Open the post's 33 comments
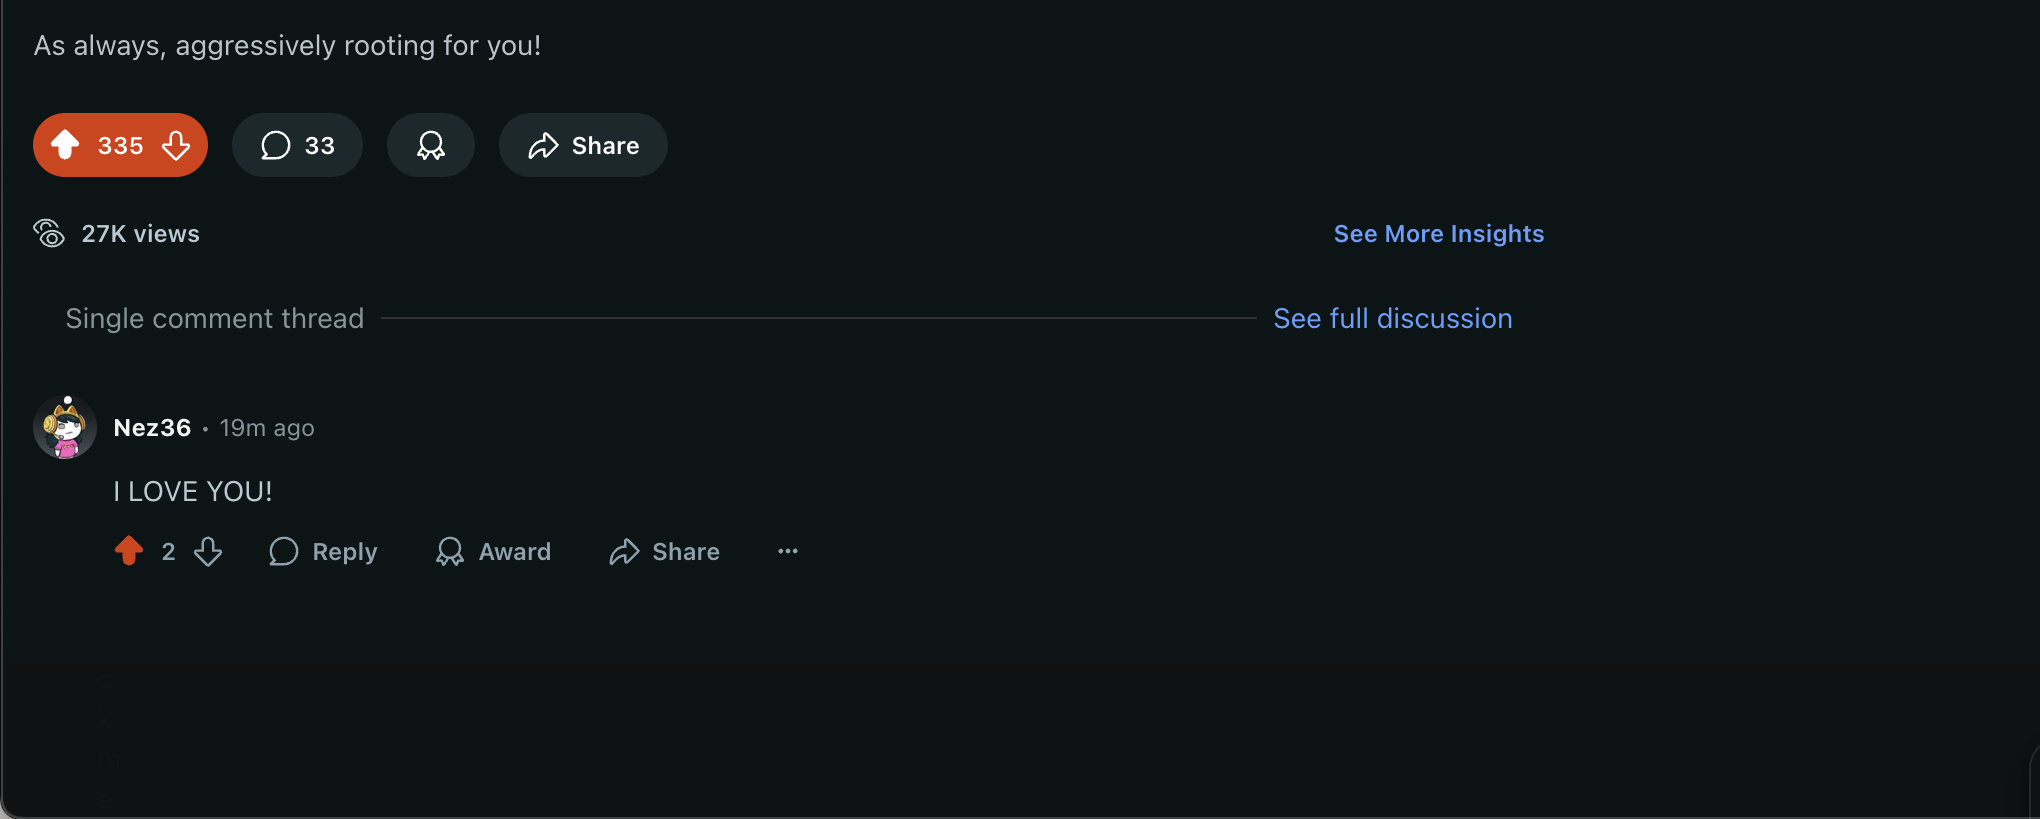The width and height of the screenshot is (2040, 819). tap(297, 145)
